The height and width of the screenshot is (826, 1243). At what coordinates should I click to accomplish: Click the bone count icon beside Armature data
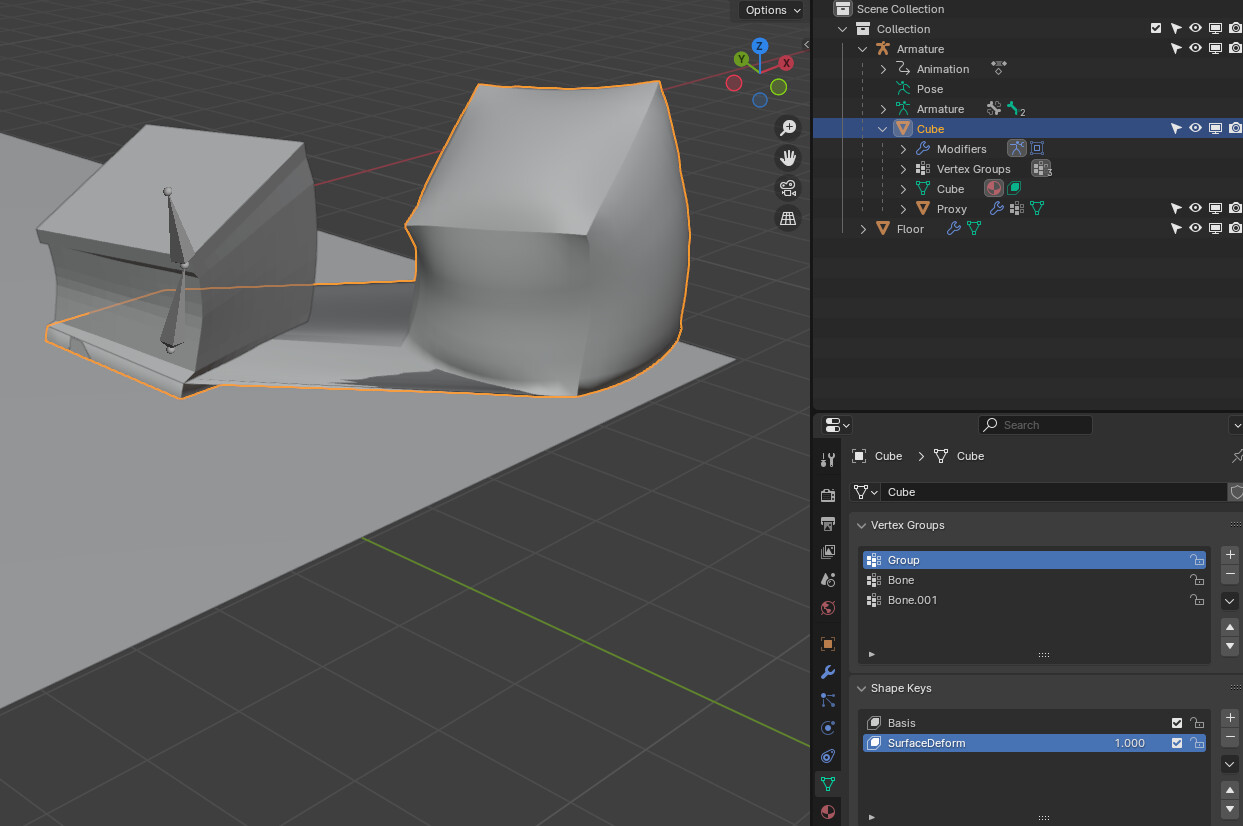1017,109
